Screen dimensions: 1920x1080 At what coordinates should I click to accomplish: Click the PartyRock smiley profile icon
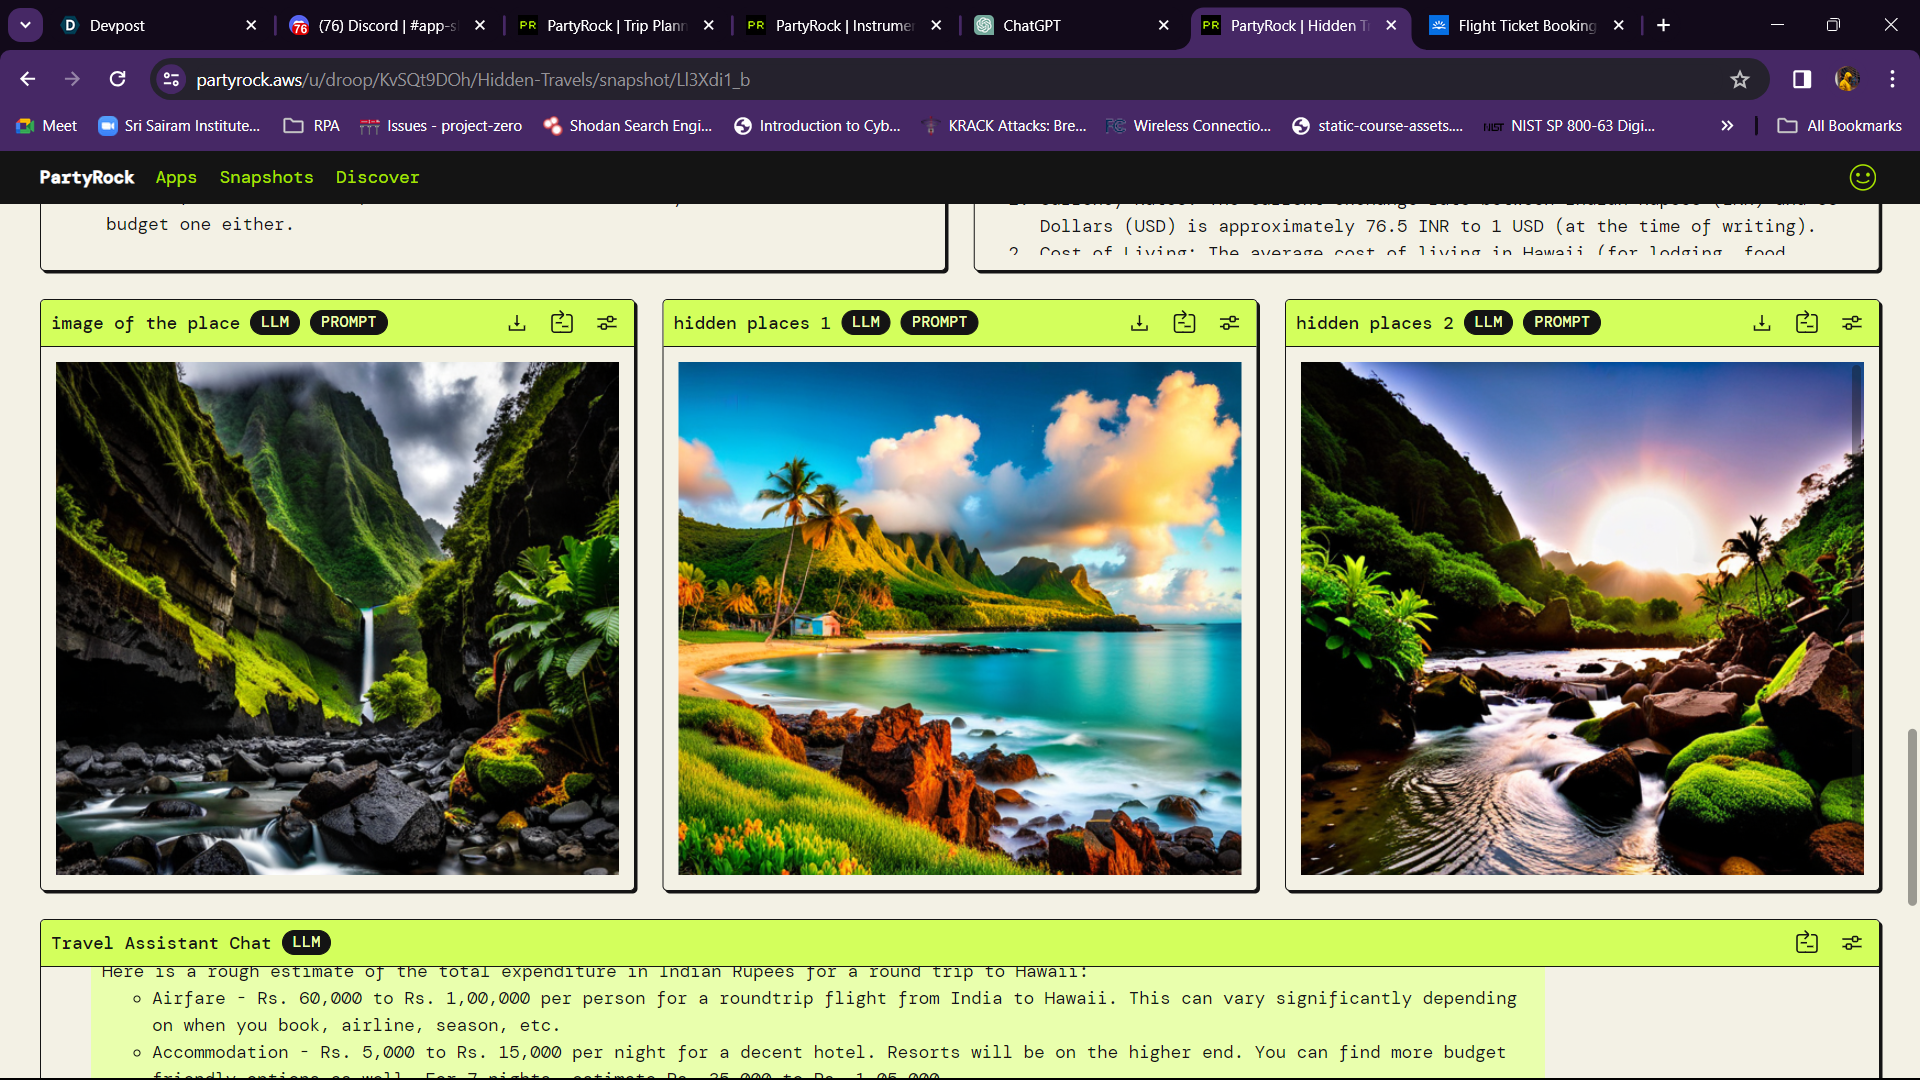[1862, 177]
